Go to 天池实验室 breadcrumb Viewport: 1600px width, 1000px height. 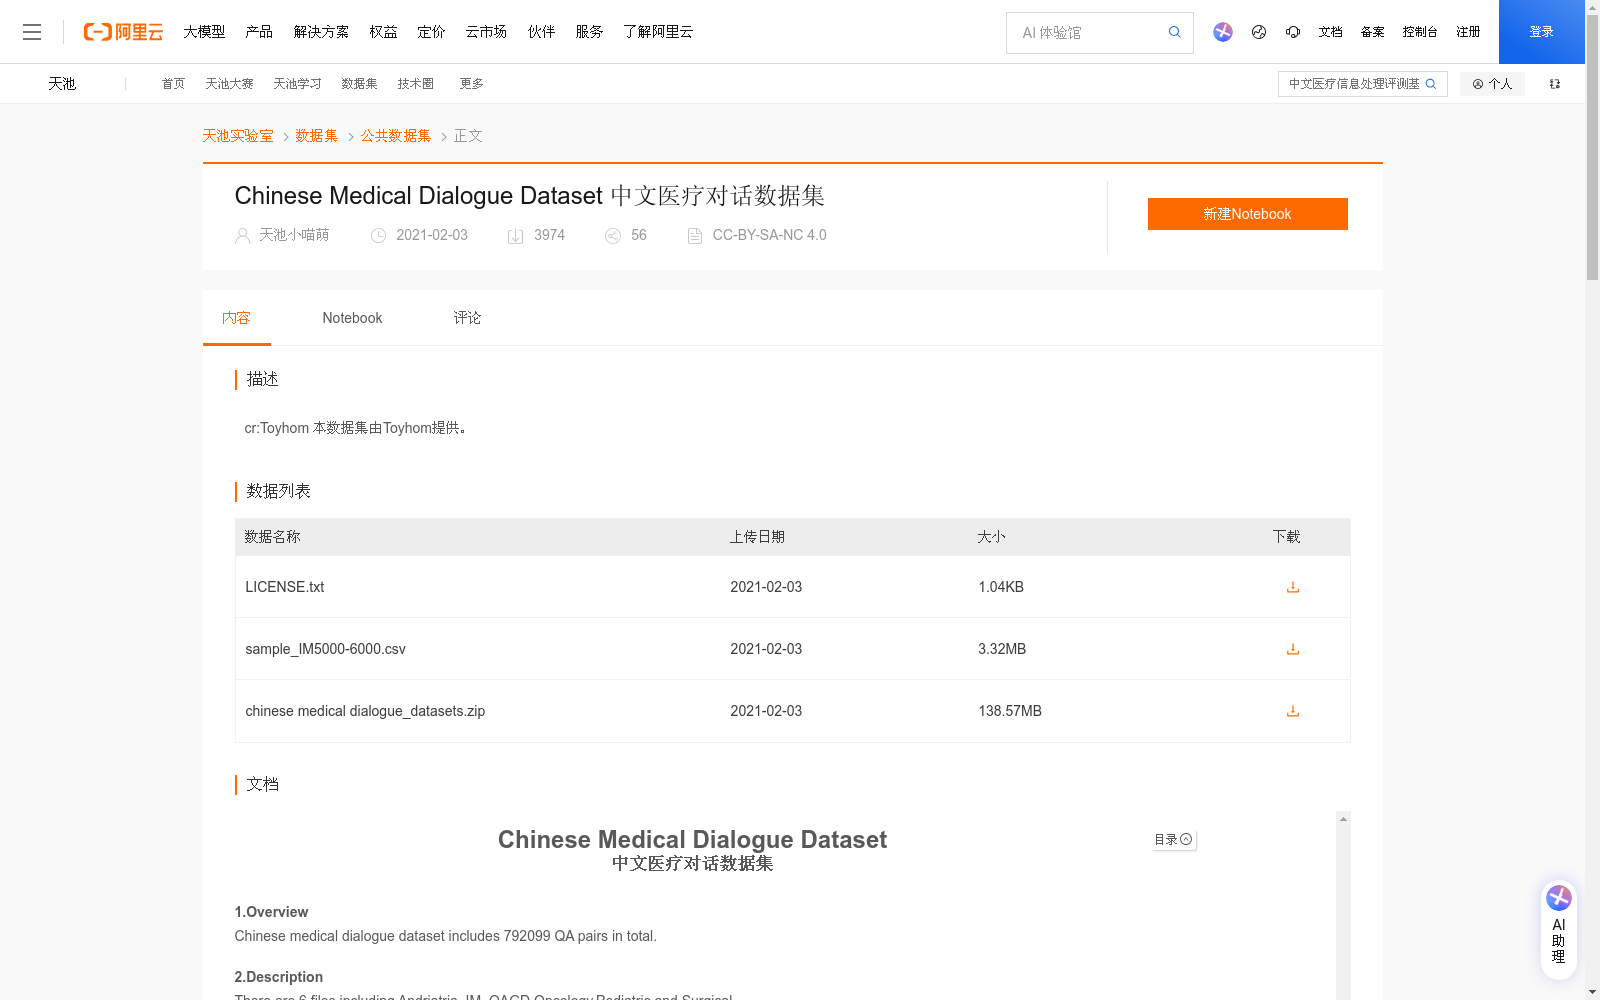click(238, 136)
